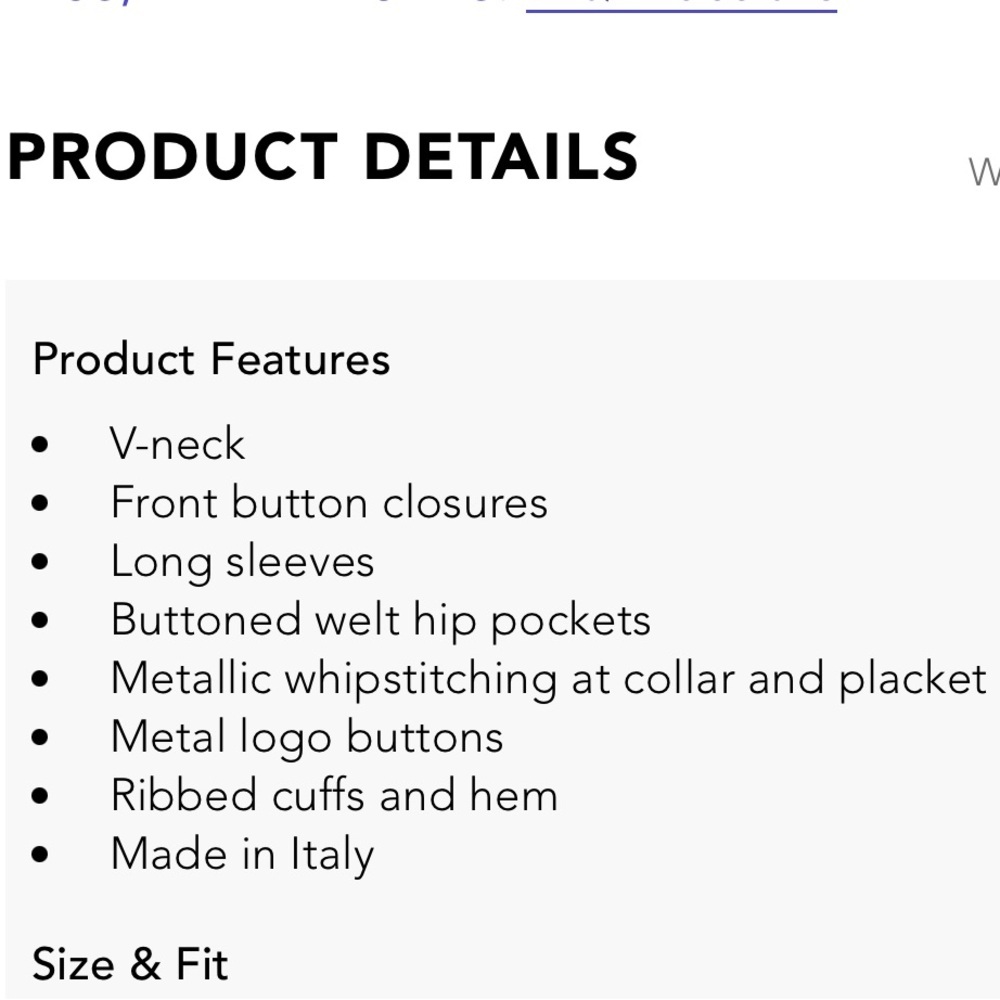The image size is (1000, 1000).
Task: Click the bullet beside Ribbed cuffs and hem
Action: pyautogui.click(x=40, y=797)
